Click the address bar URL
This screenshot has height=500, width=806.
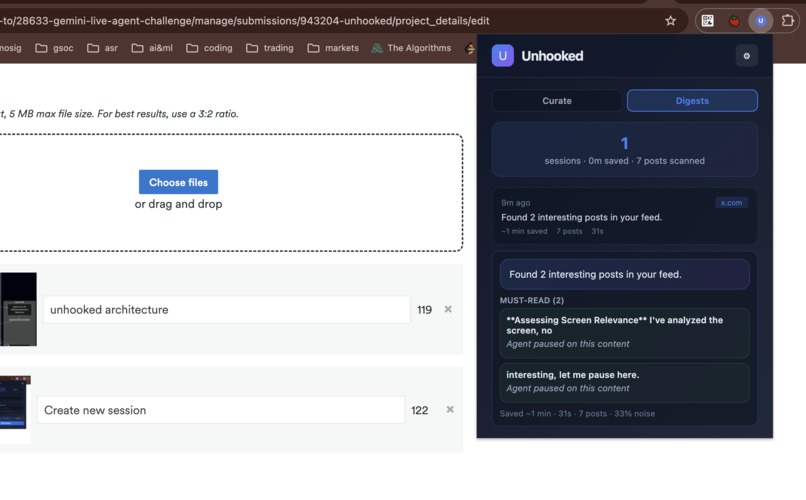(245, 21)
